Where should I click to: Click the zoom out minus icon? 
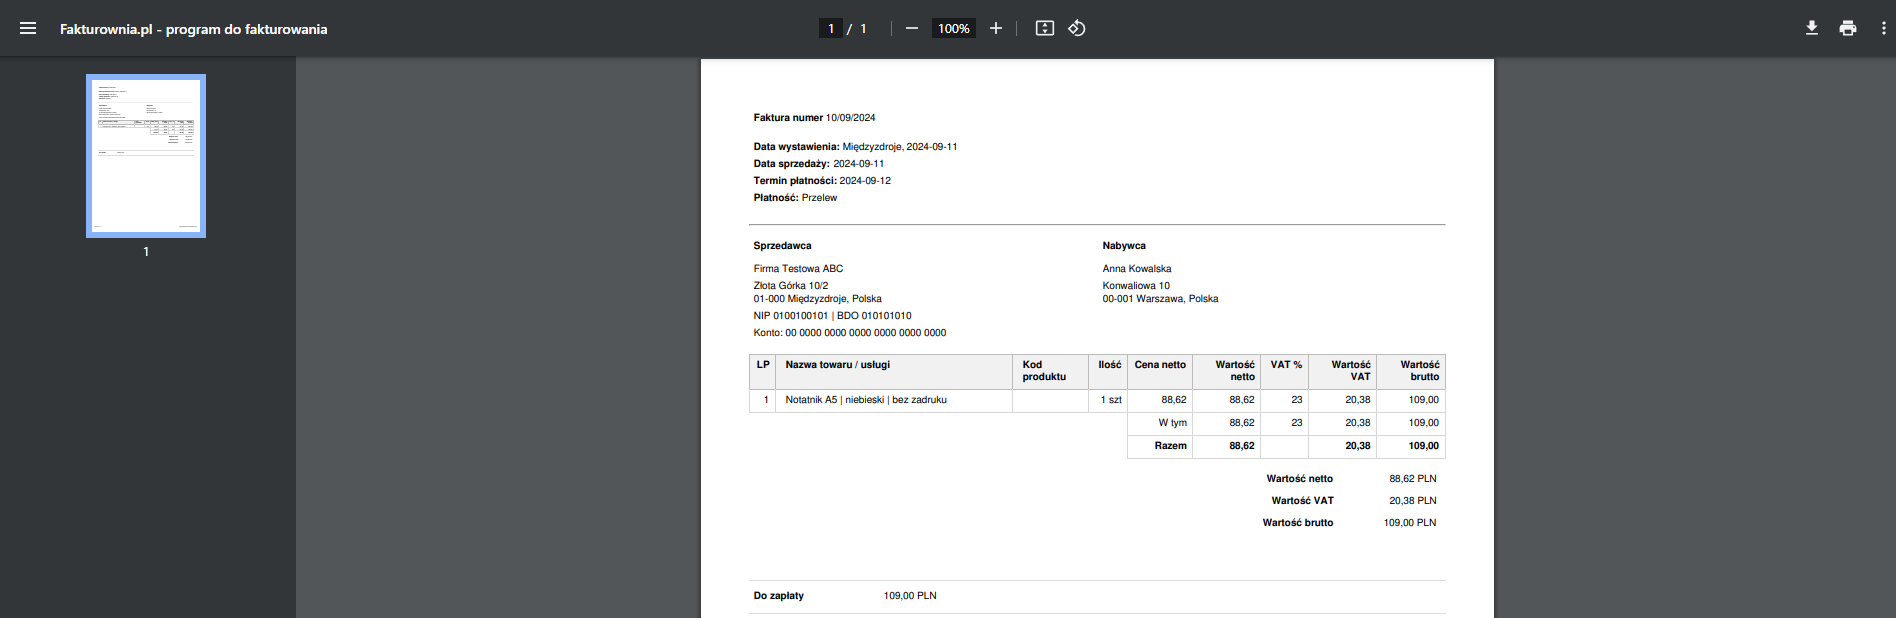[x=912, y=28]
